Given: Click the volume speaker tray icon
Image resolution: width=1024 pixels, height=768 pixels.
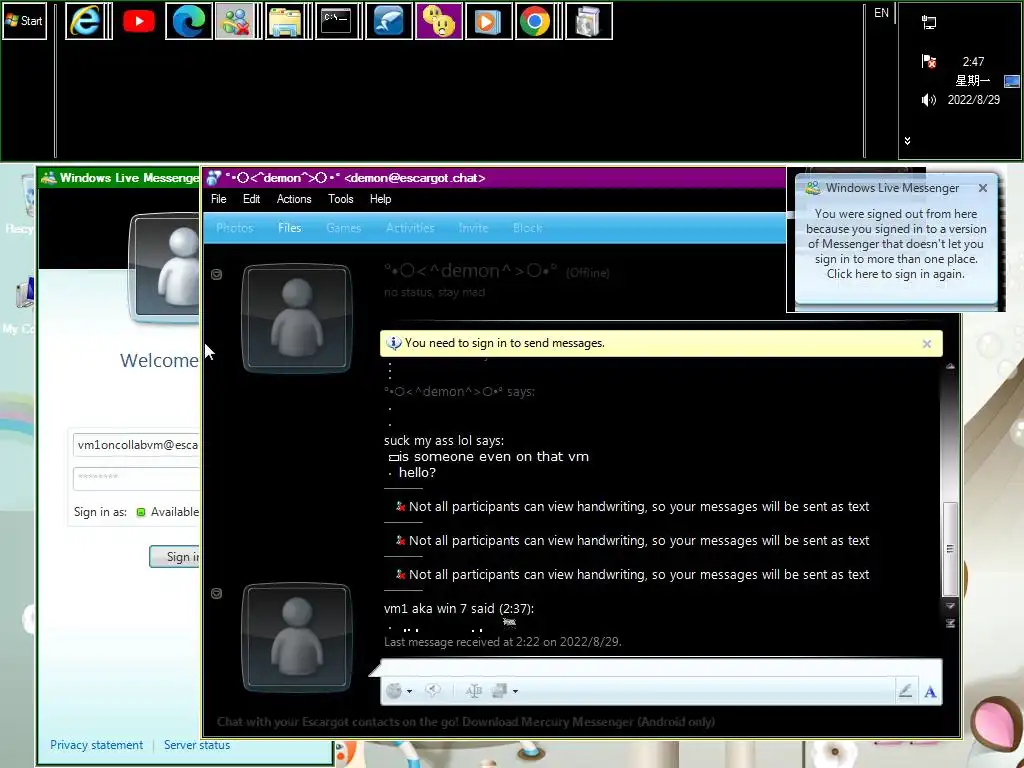Looking at the screenshot, I should [x=928, y=100].
